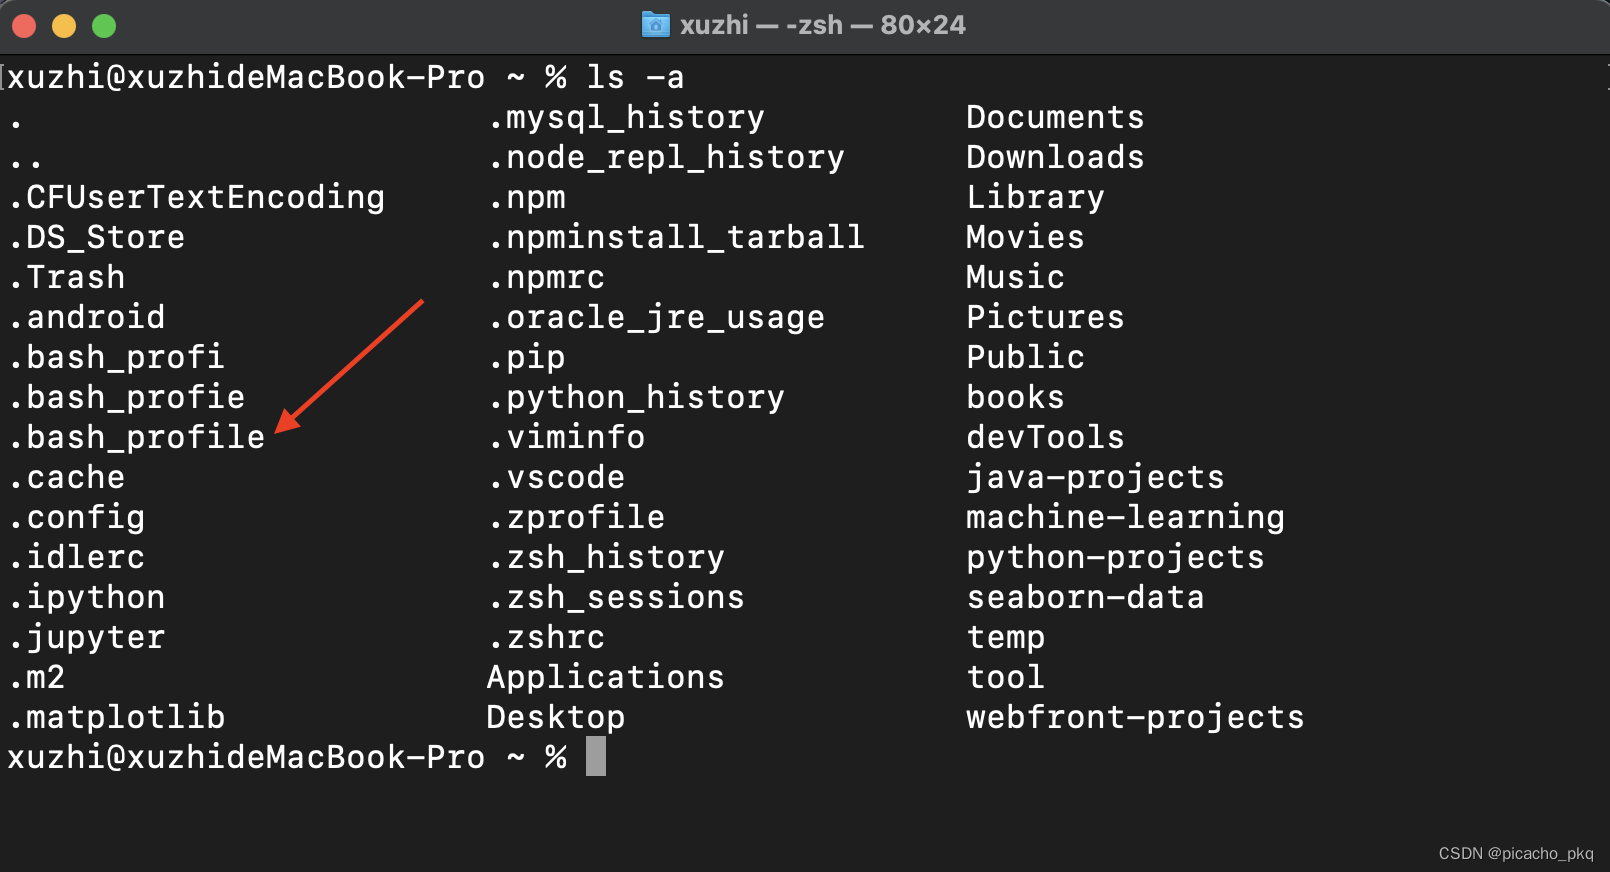Click the home folder icon in title bar
1610x872 pixels.
(655, 25)
